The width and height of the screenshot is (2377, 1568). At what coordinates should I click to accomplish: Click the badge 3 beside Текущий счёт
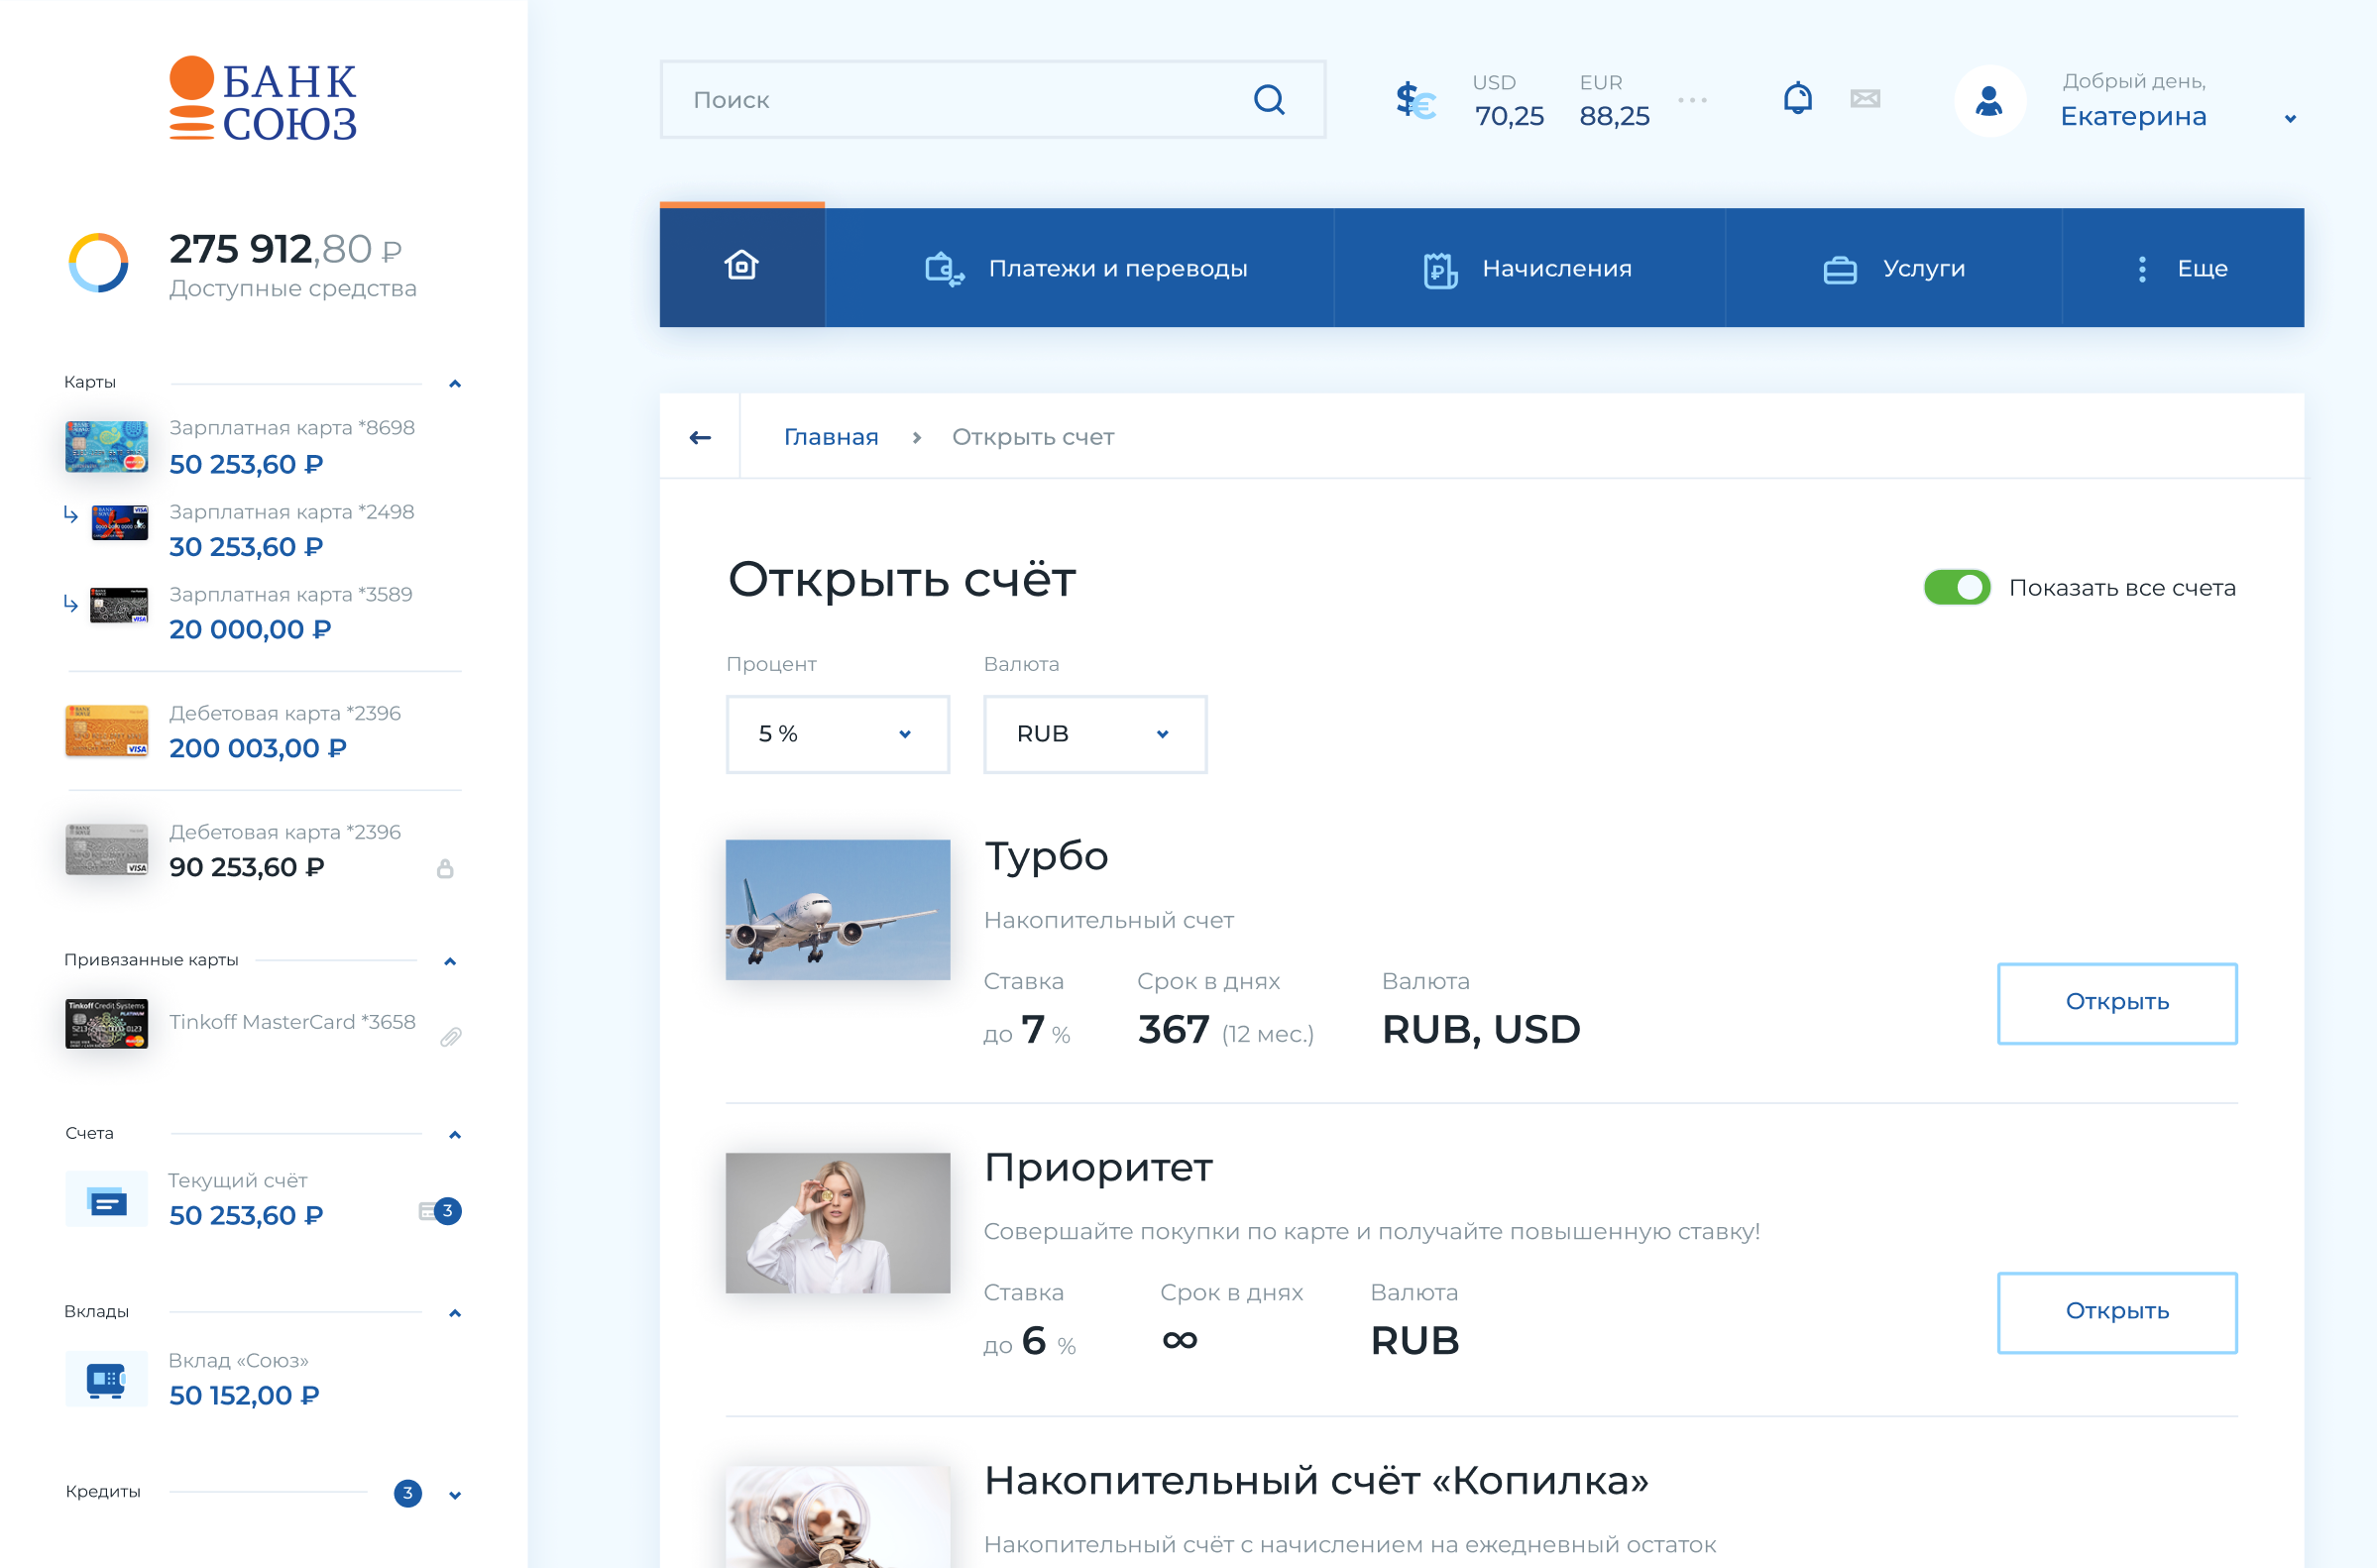point(447,1211)
